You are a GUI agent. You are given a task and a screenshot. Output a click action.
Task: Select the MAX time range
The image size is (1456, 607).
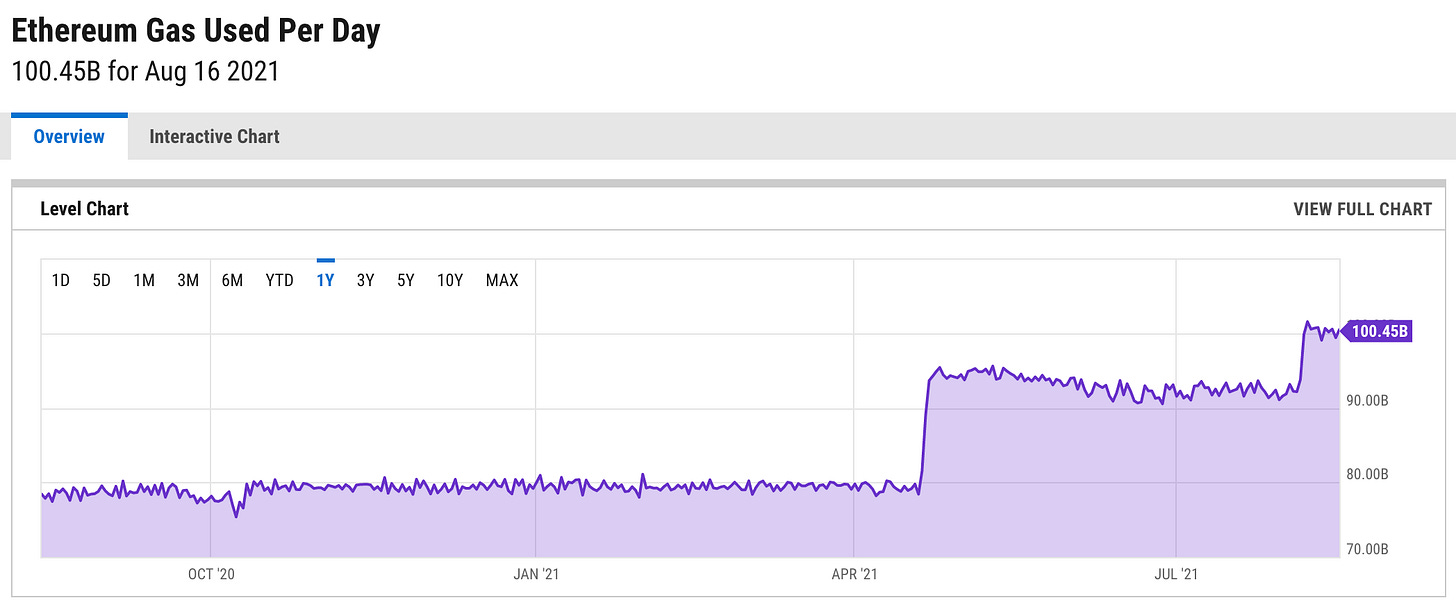[x=502, y=280]
